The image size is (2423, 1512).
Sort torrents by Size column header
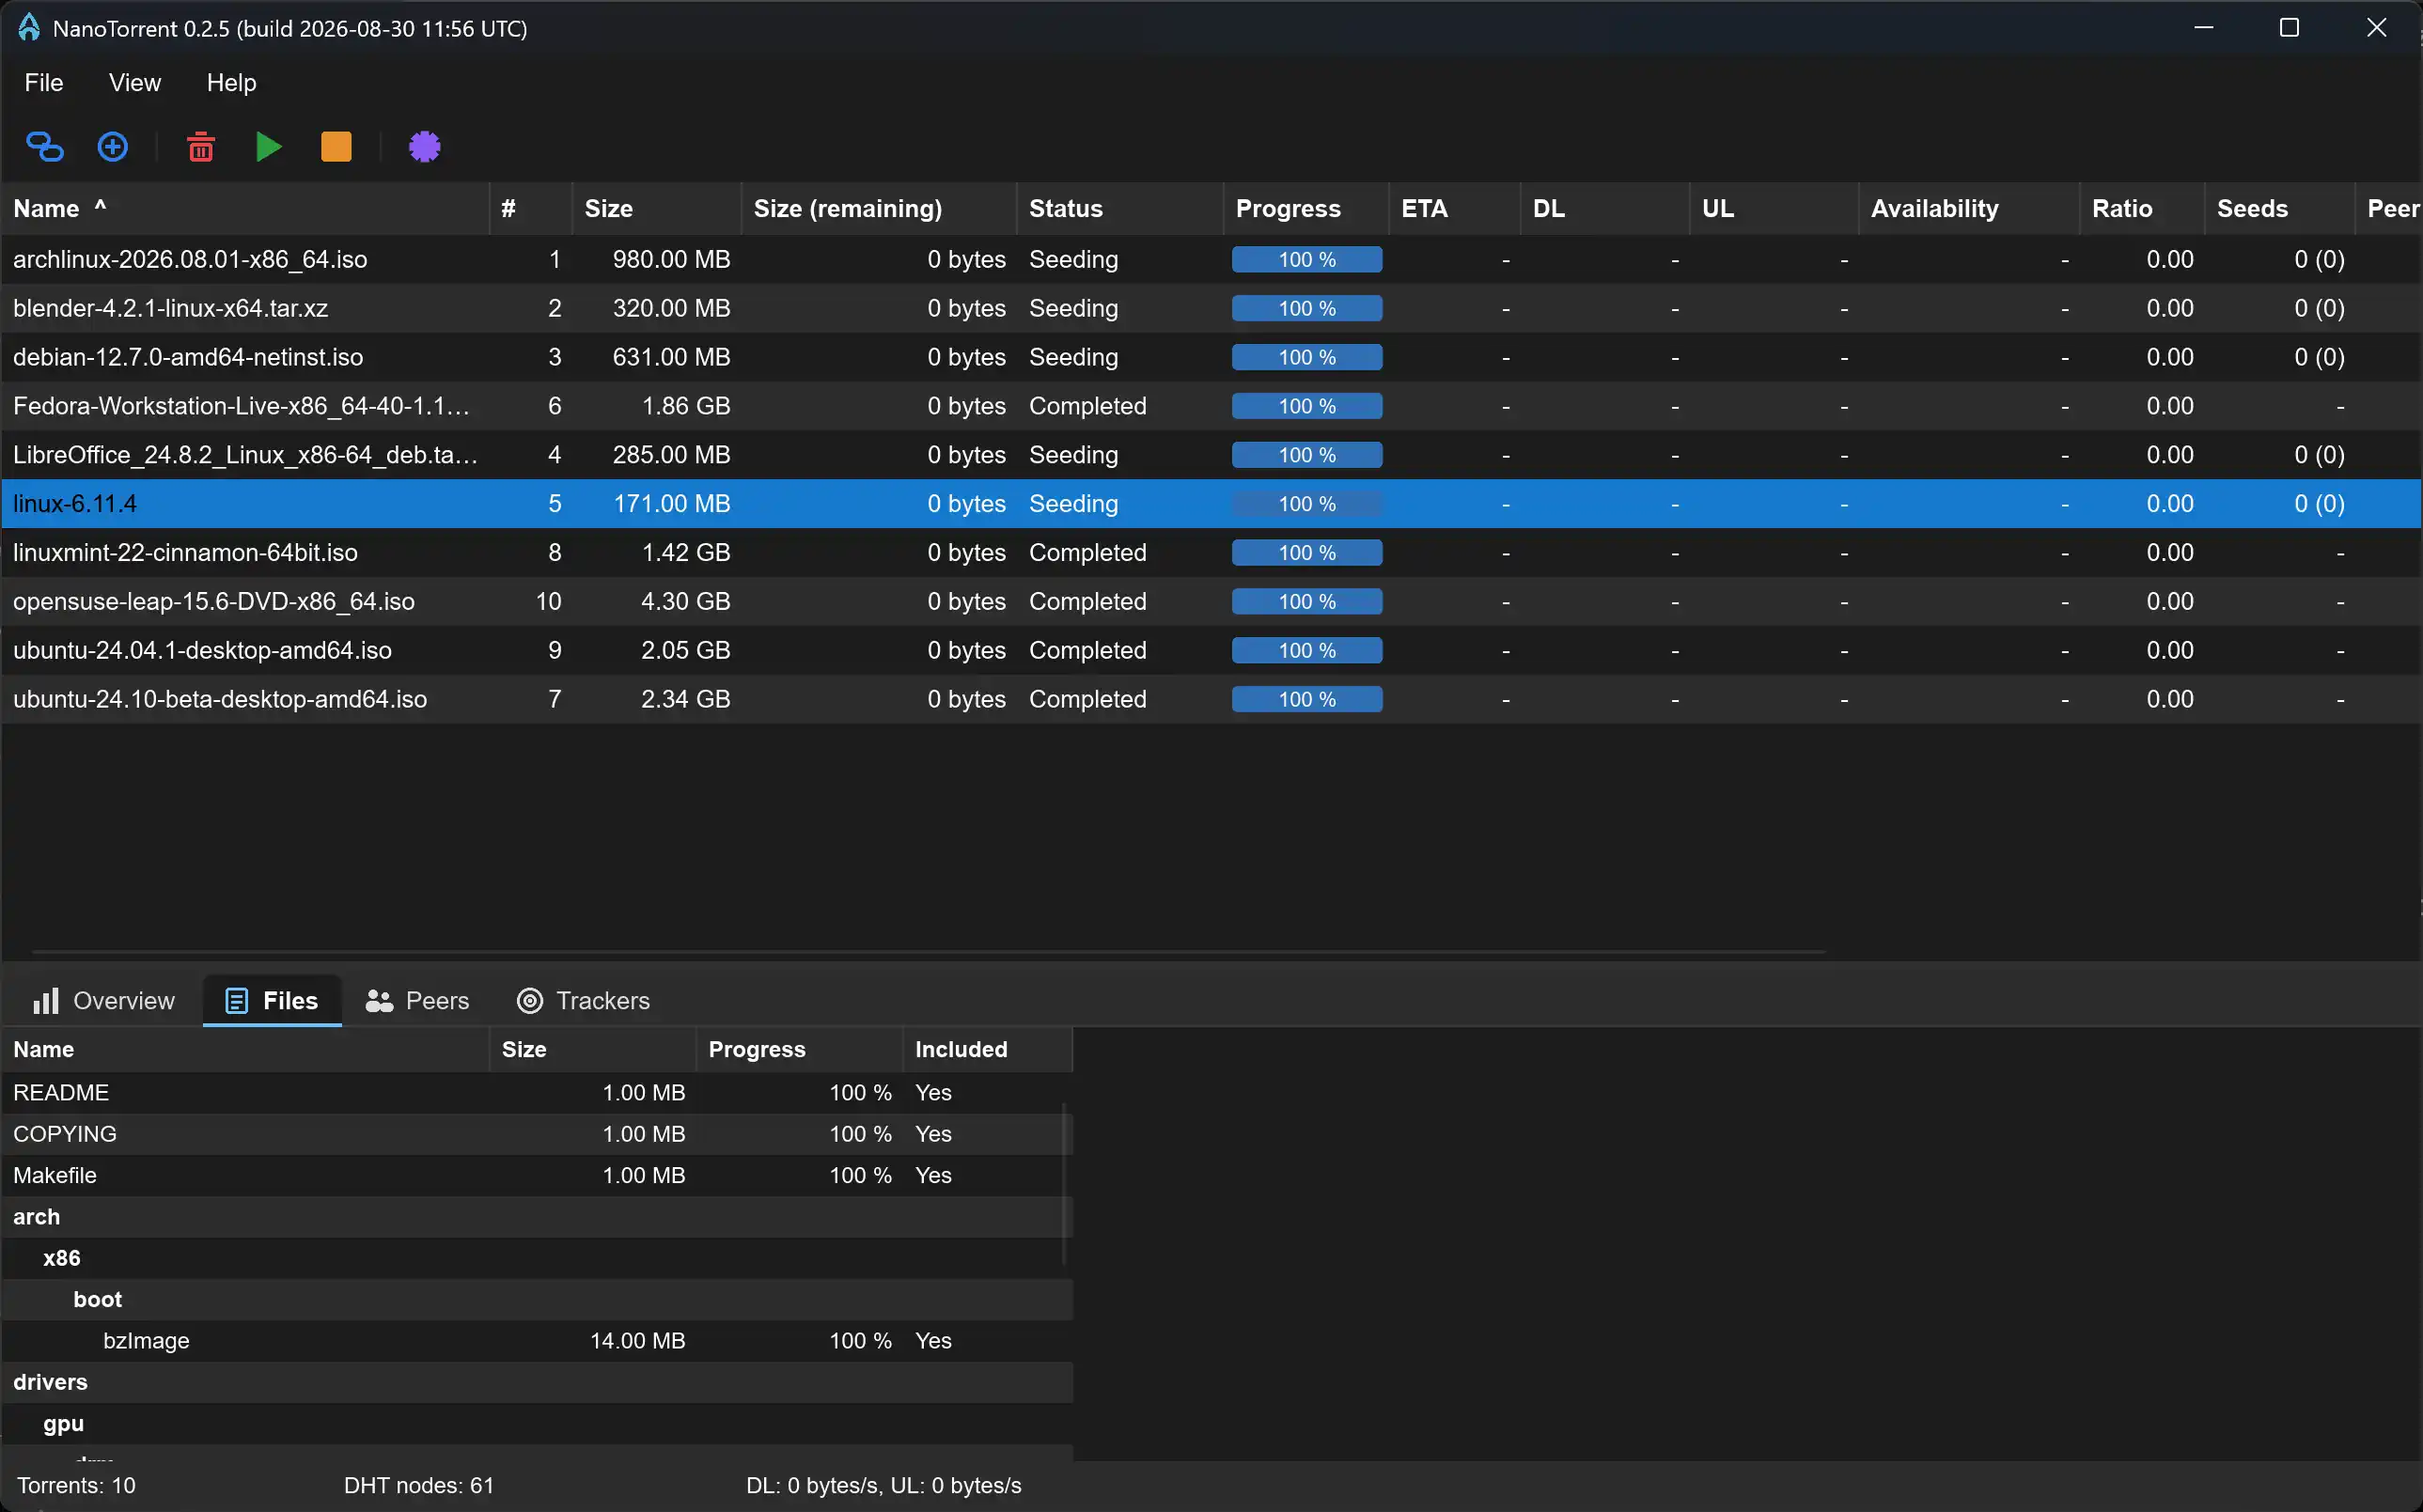(656, 208)
